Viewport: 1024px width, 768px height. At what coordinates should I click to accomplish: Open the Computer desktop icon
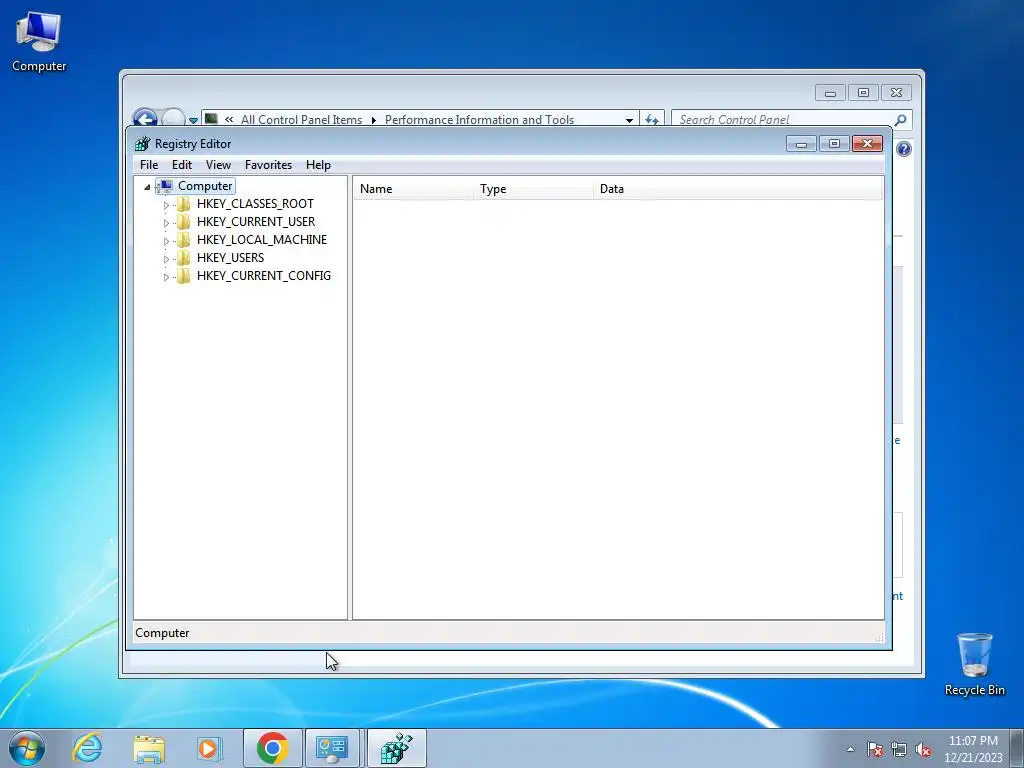coord(39,41)
